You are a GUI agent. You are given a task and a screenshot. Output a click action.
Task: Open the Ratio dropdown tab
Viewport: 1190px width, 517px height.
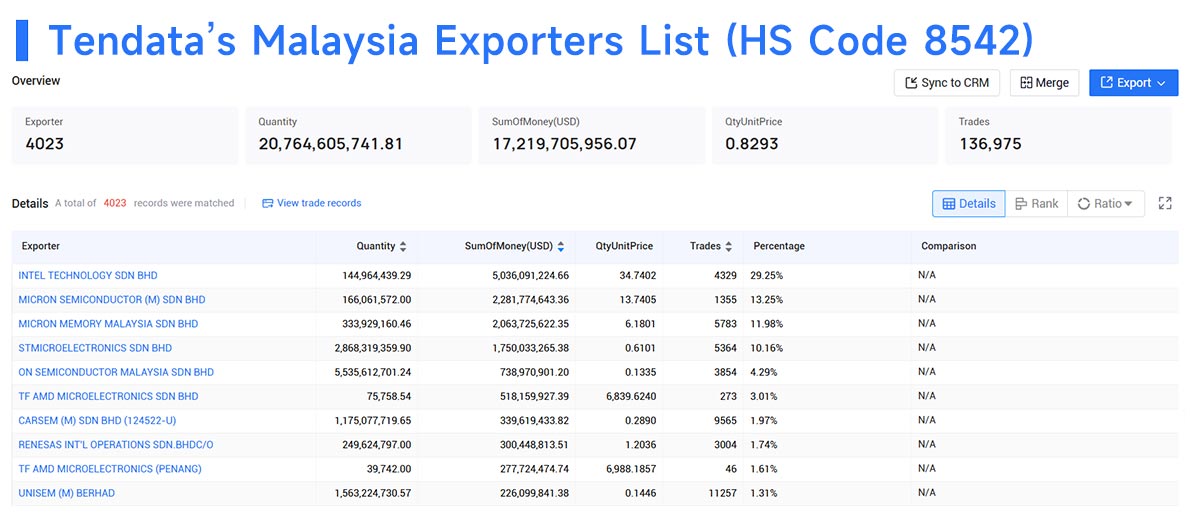(x=1105, y=203)
